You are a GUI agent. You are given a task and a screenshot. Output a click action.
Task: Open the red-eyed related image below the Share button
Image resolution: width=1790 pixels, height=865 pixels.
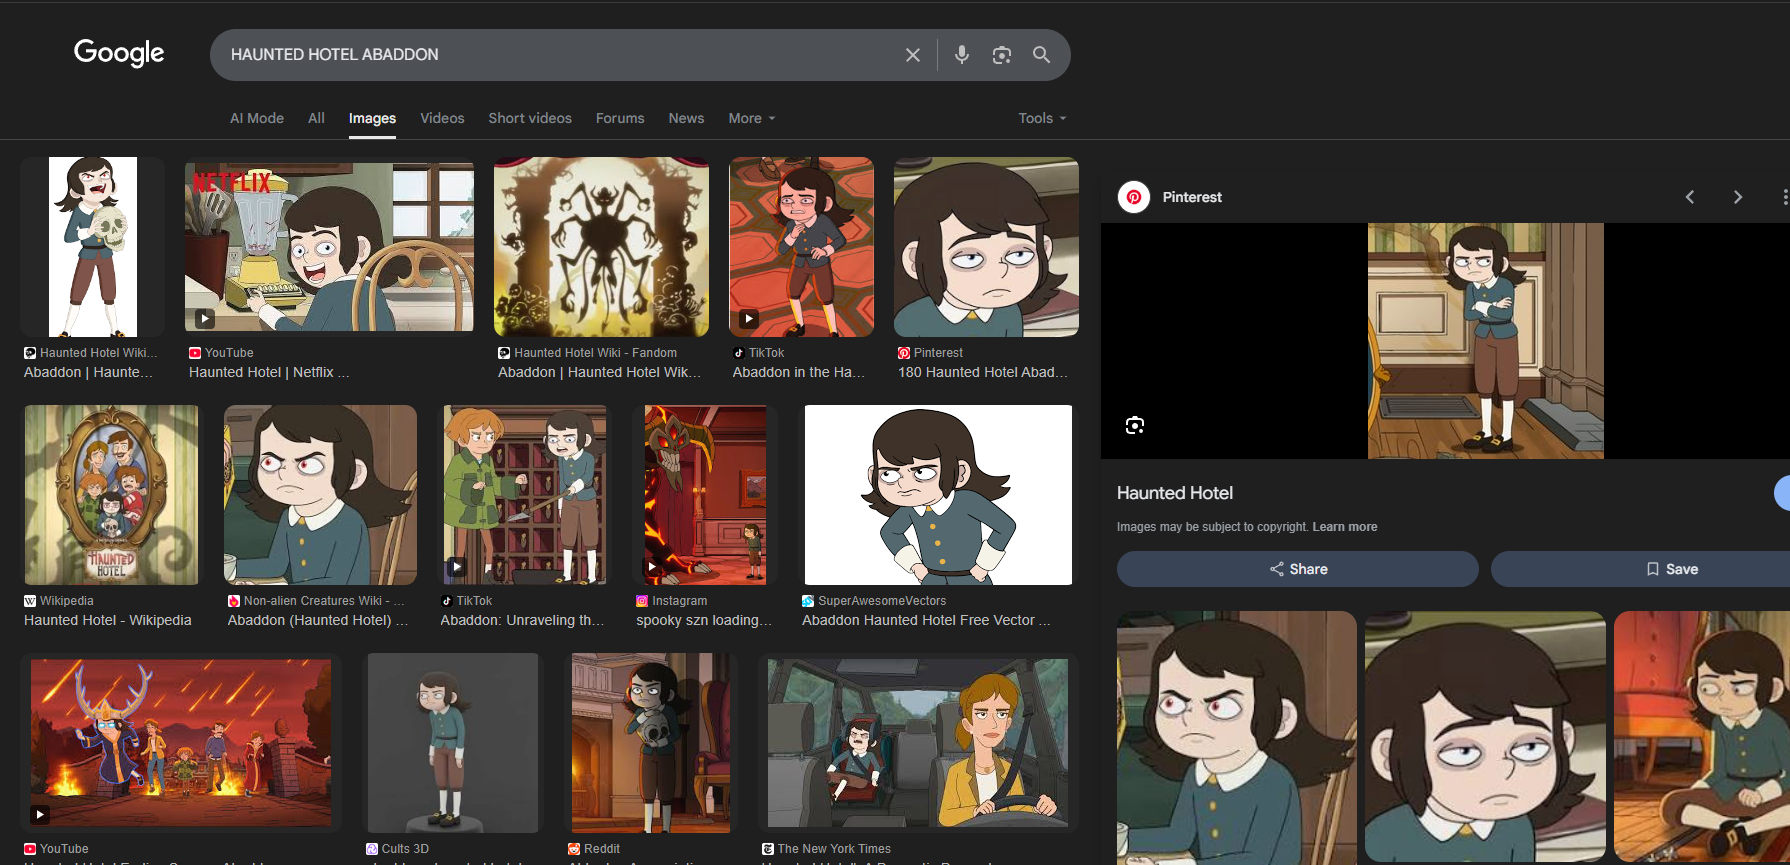pos(1237,737)
